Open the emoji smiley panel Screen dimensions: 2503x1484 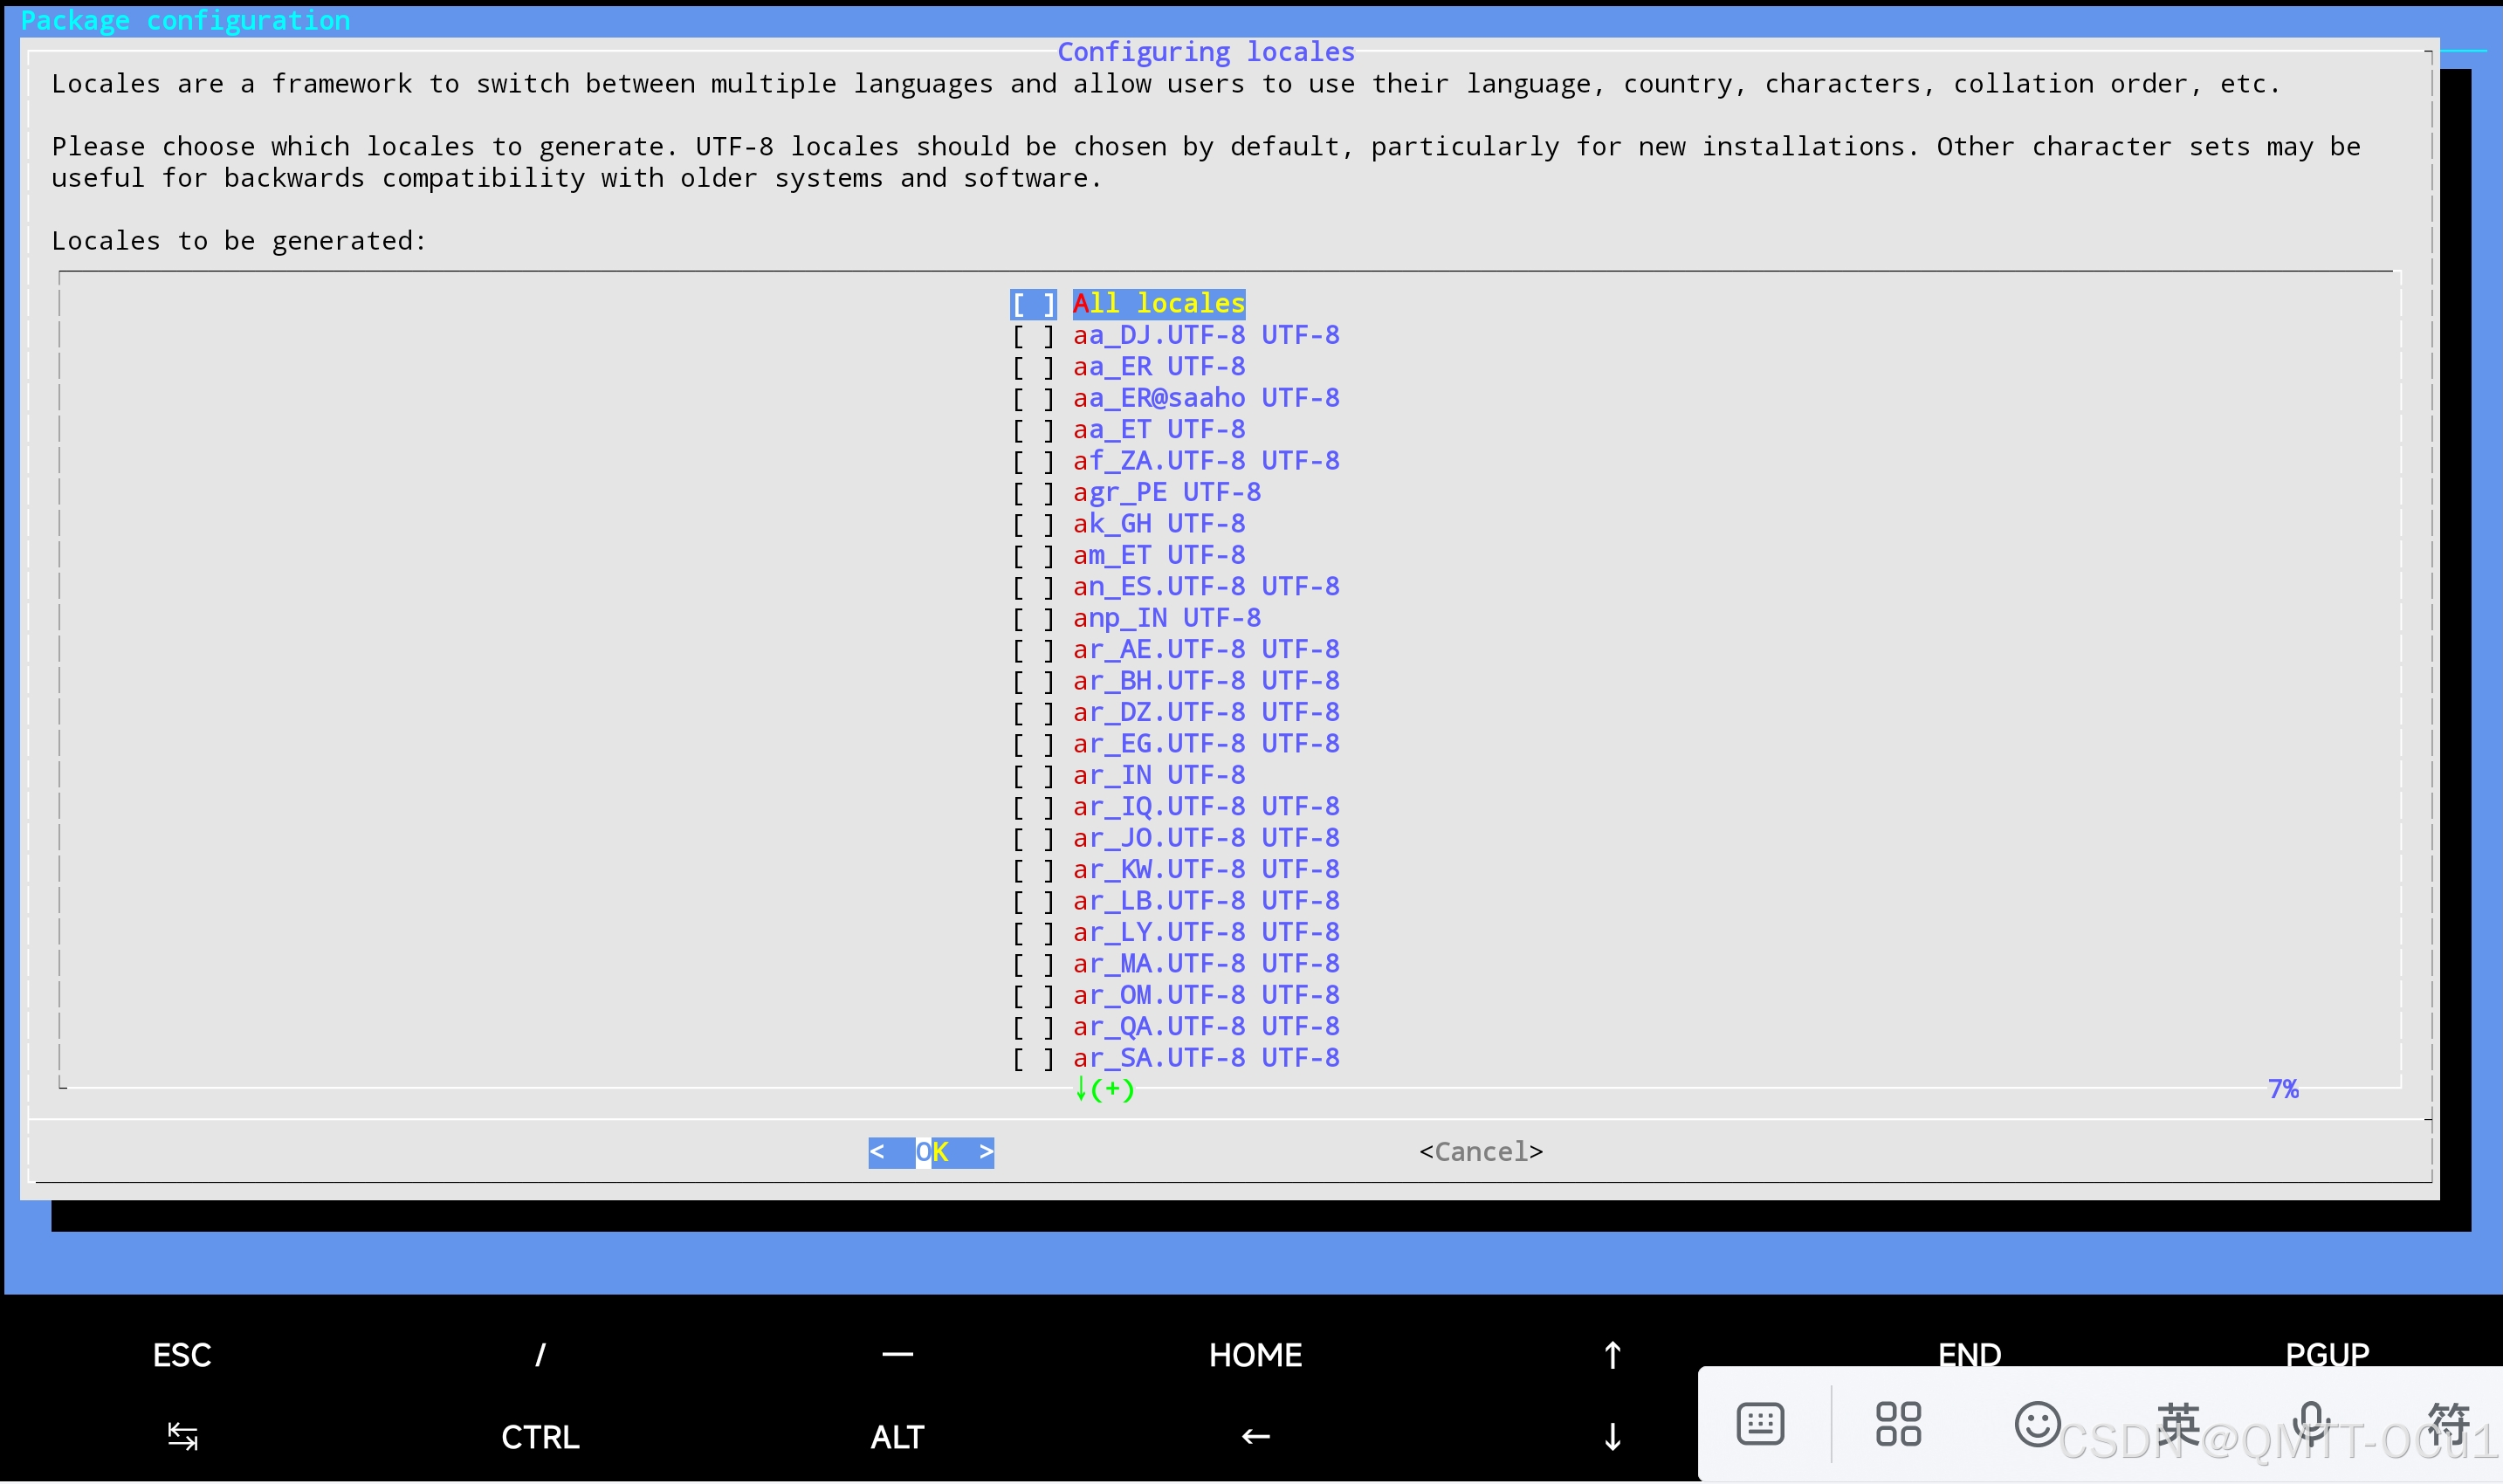(x=2036, y=1423)
